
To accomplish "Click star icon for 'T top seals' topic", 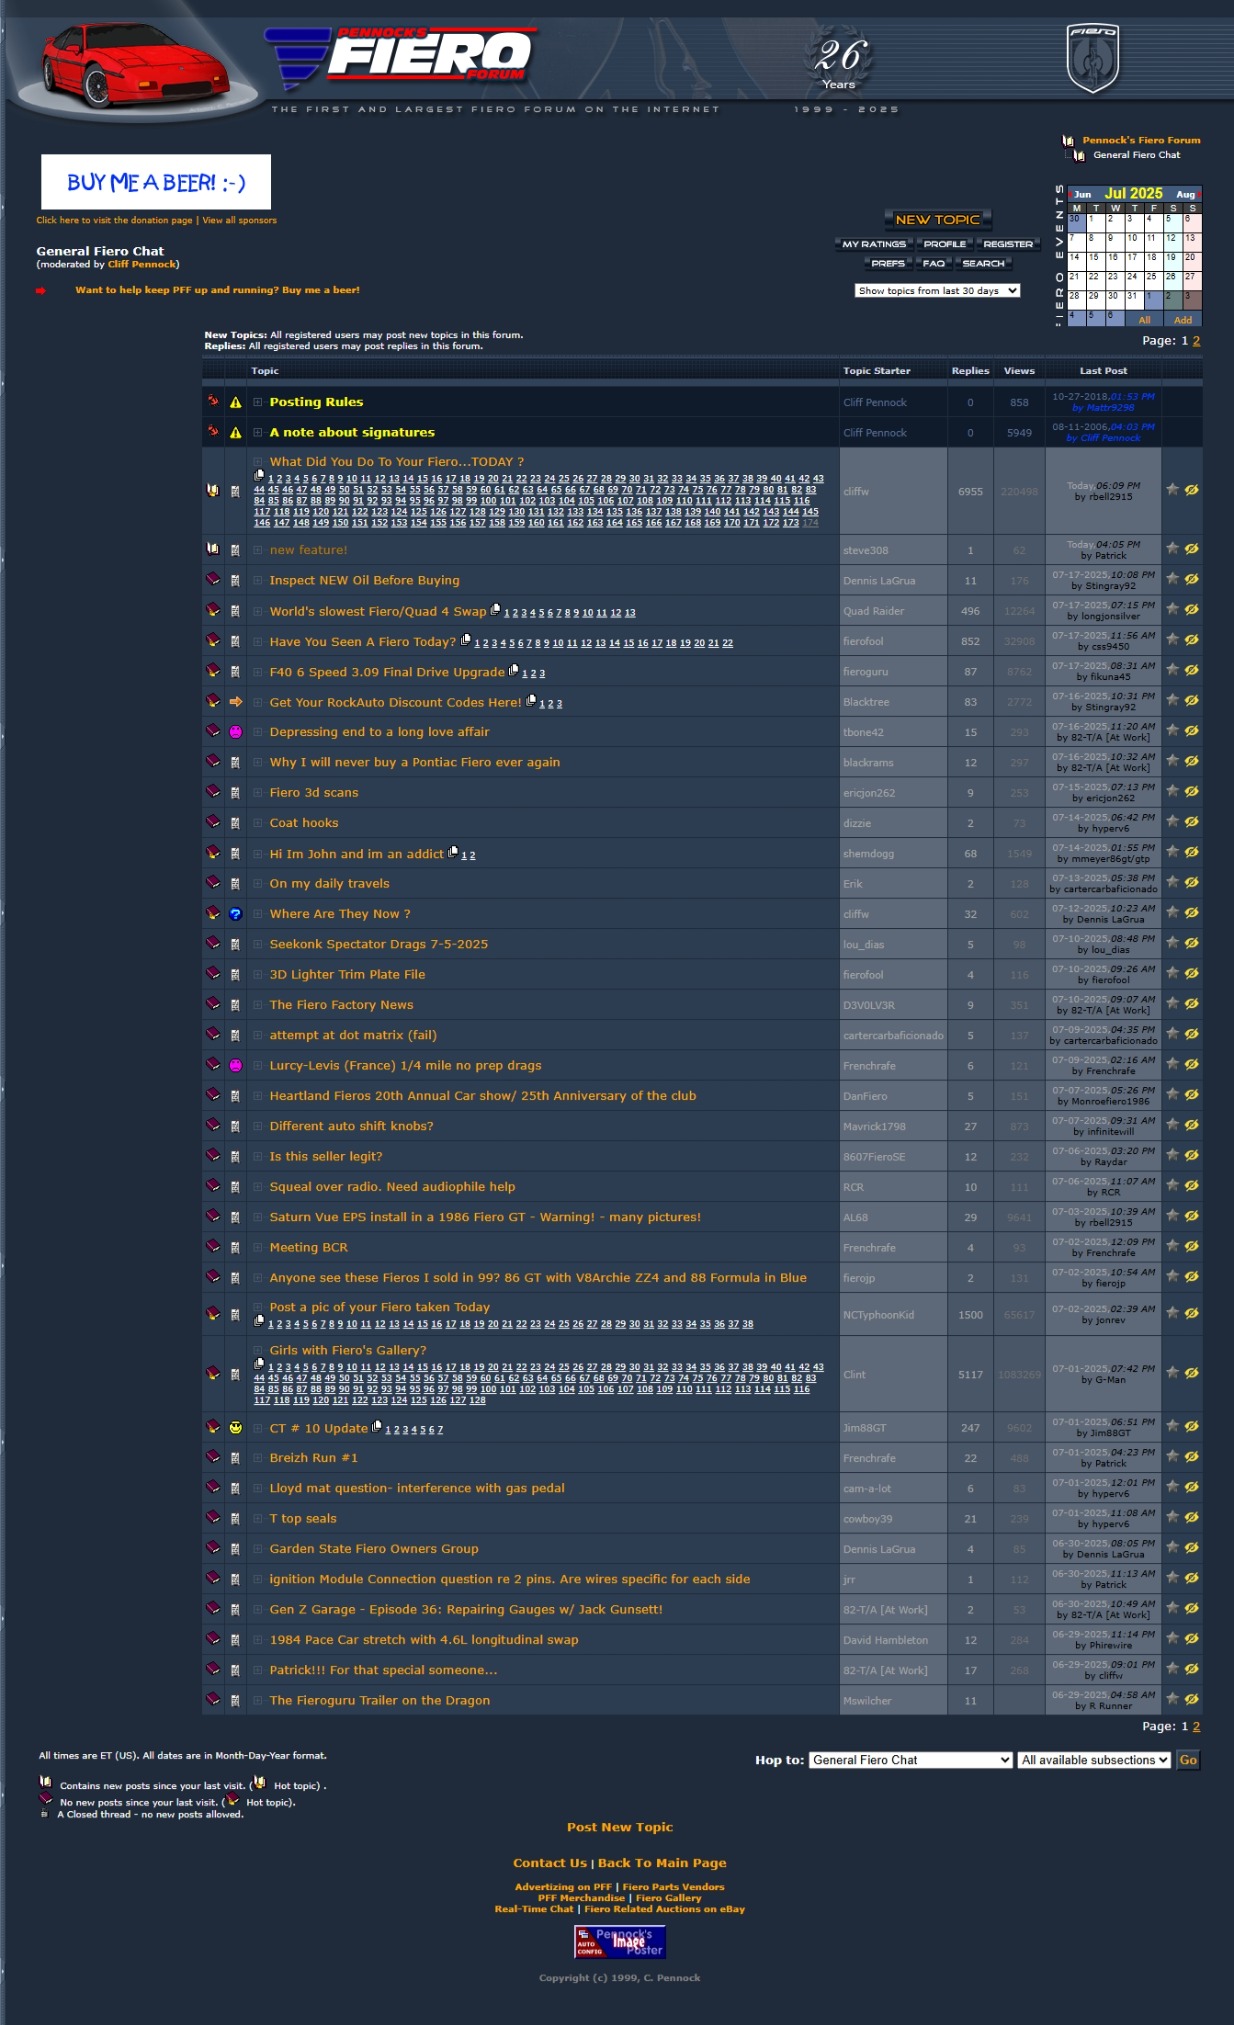I will pos(1172,1518).
